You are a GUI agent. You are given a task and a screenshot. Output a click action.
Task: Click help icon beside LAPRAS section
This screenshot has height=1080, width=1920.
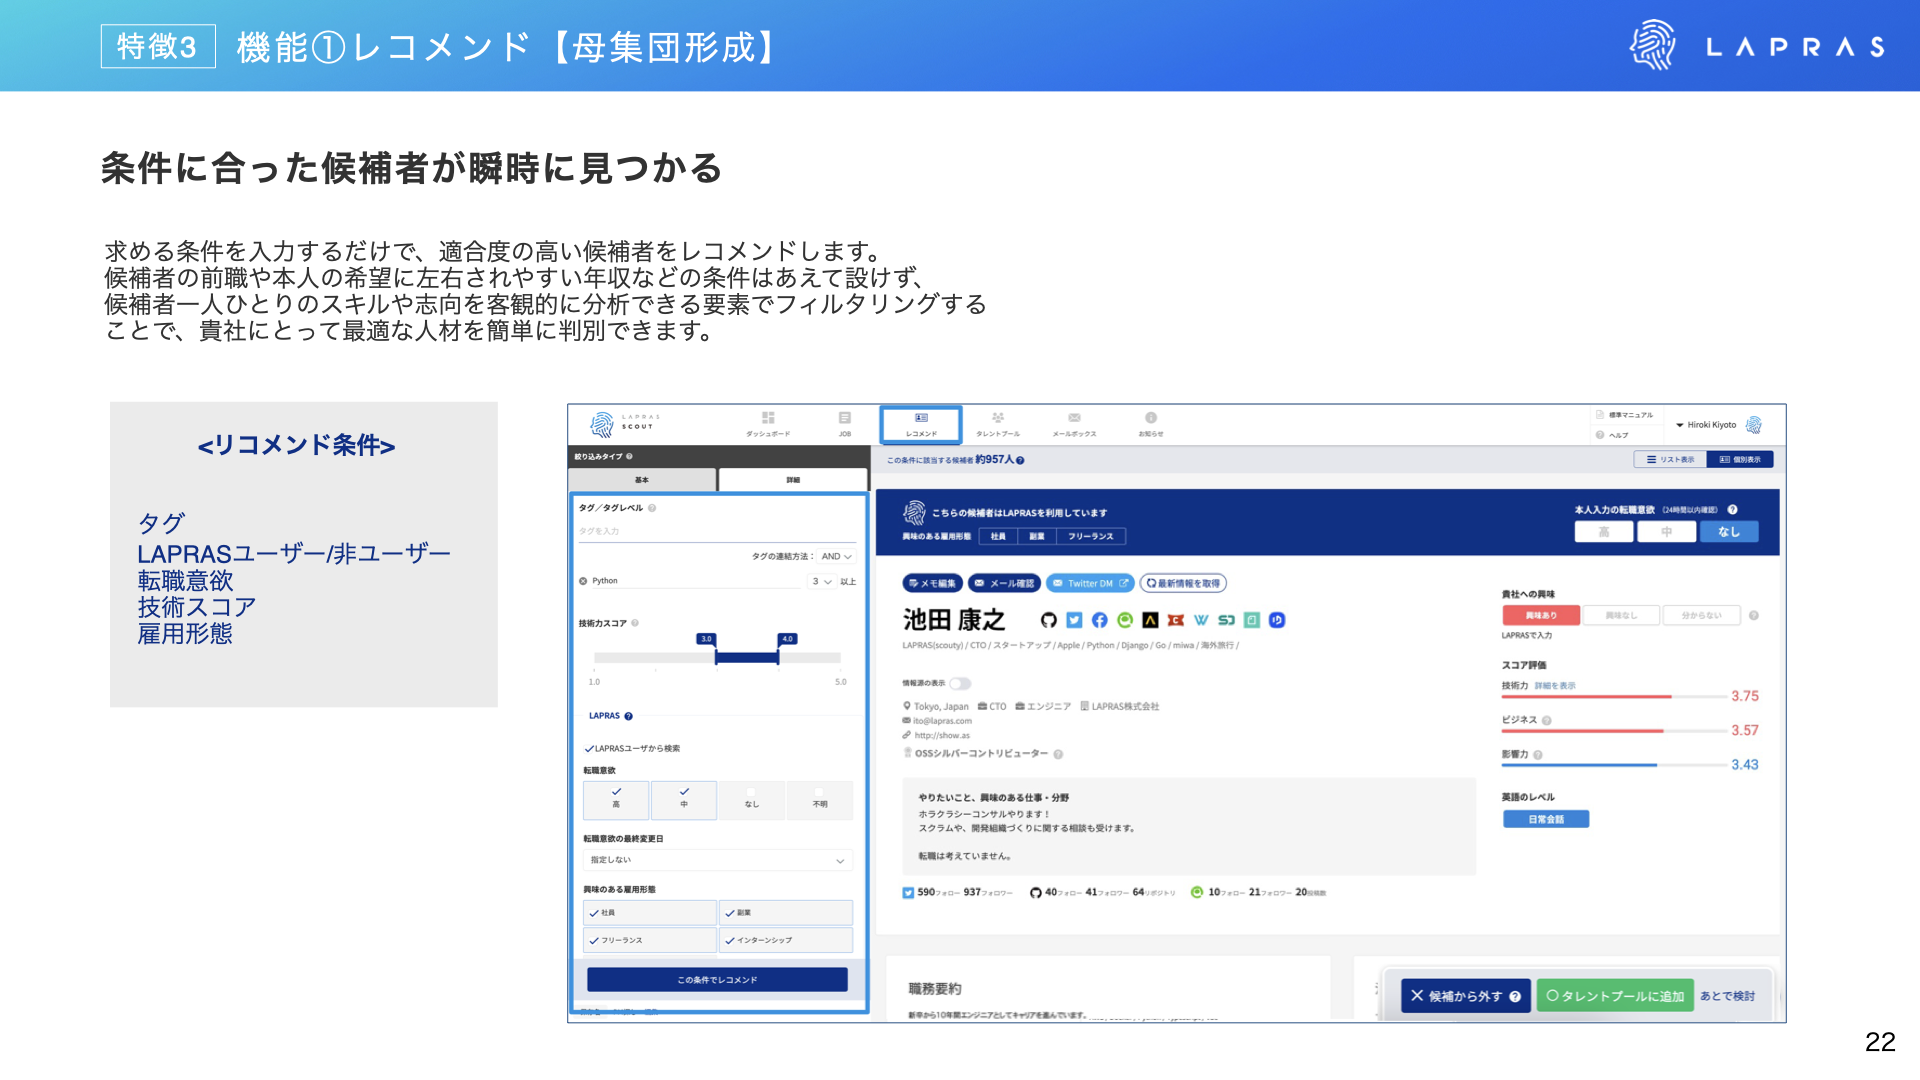coord(629,716)
